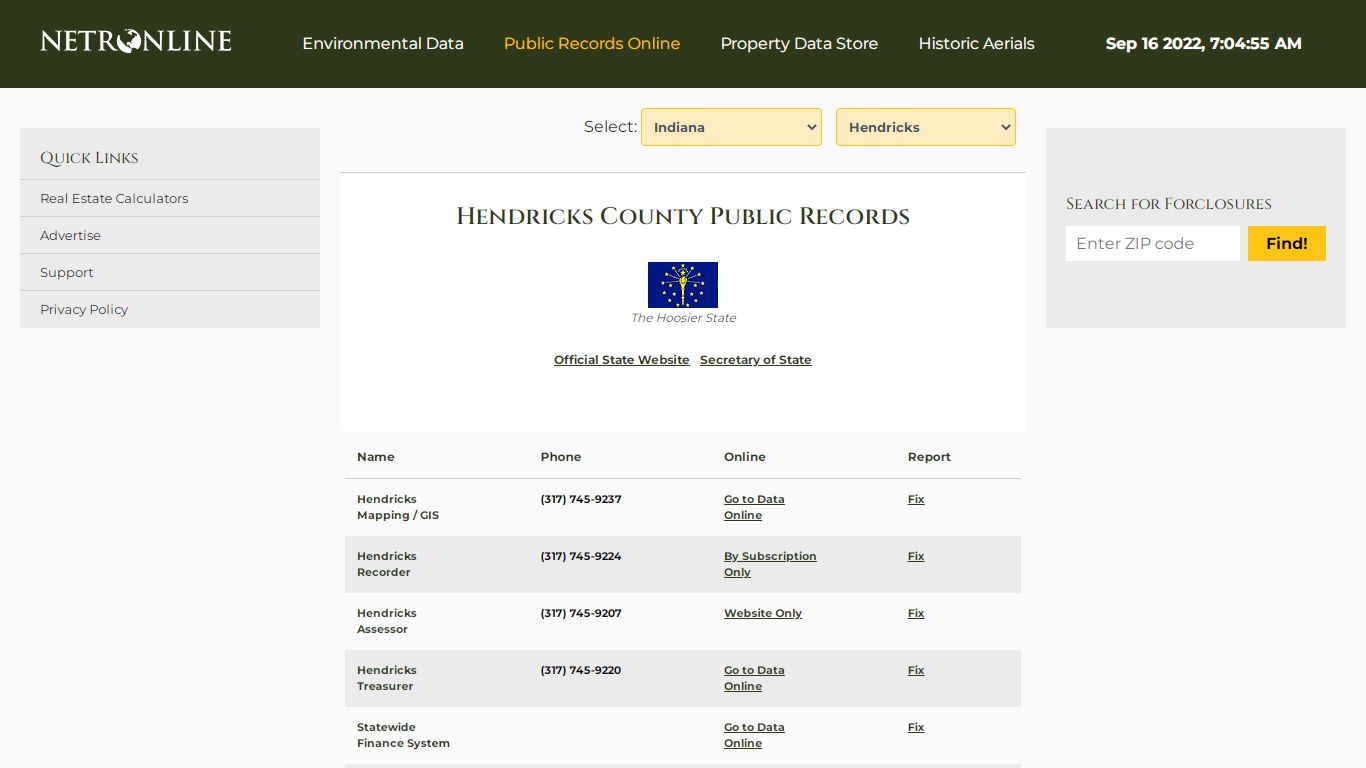Click Fix for Hendricks Mapping / GIS

916,499
